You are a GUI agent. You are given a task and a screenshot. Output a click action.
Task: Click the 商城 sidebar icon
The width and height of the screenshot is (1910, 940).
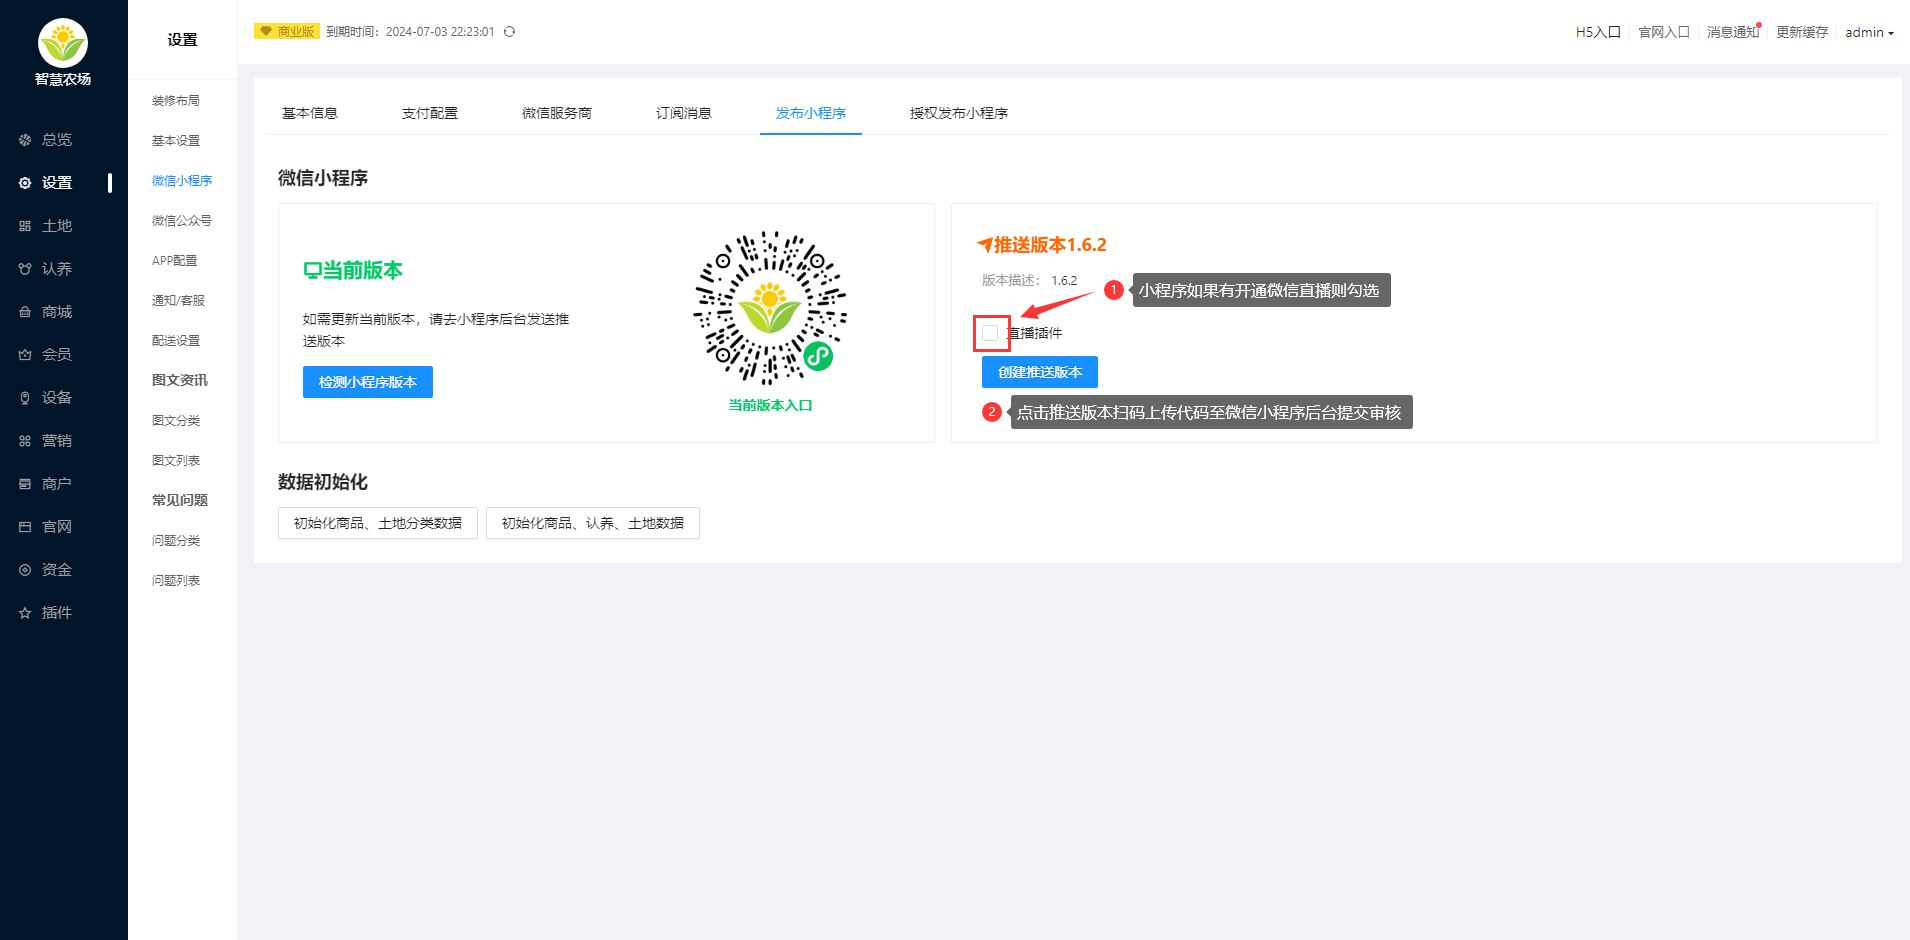25,312
